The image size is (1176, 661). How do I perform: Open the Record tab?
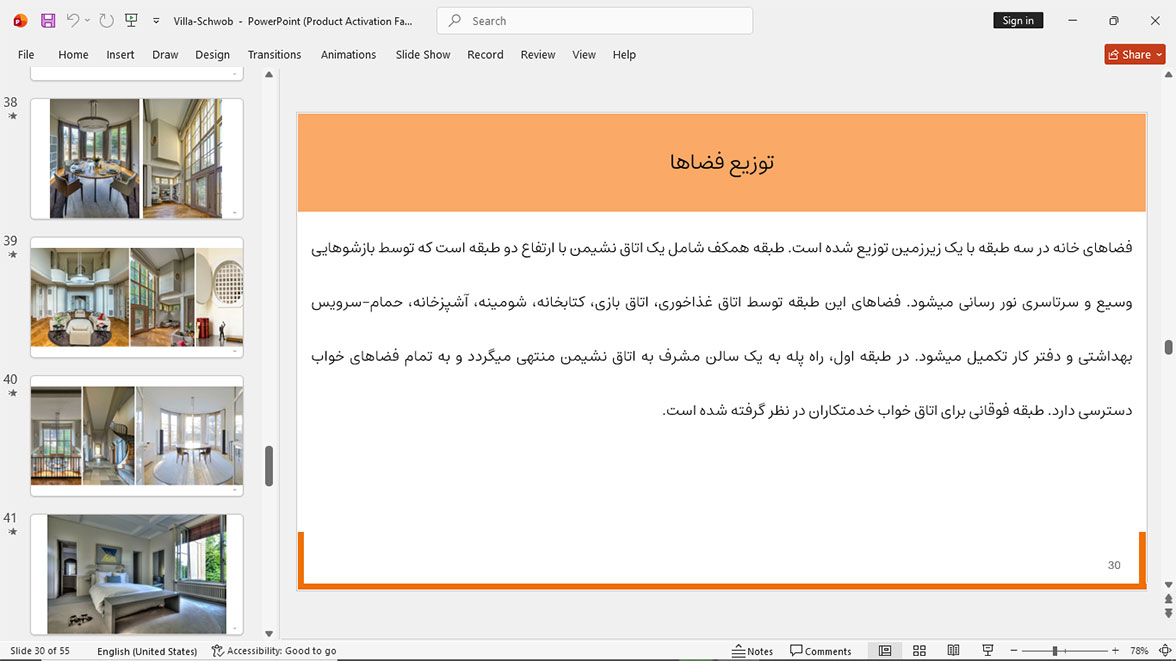pos(485,55)
